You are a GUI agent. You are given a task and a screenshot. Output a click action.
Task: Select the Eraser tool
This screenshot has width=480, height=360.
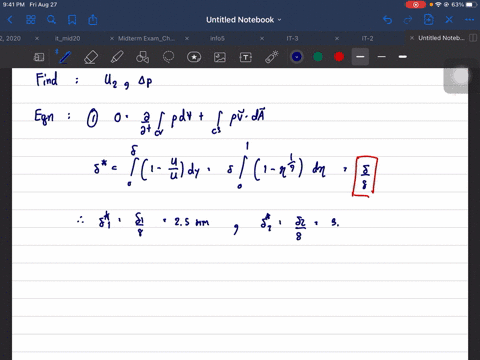pos(91,57)
